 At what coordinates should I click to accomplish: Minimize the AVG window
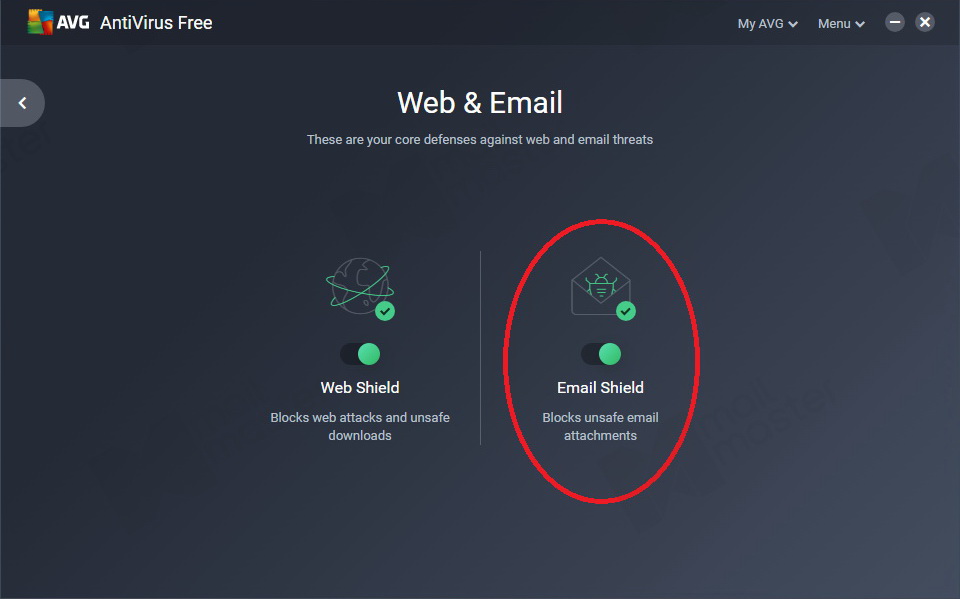894,23
